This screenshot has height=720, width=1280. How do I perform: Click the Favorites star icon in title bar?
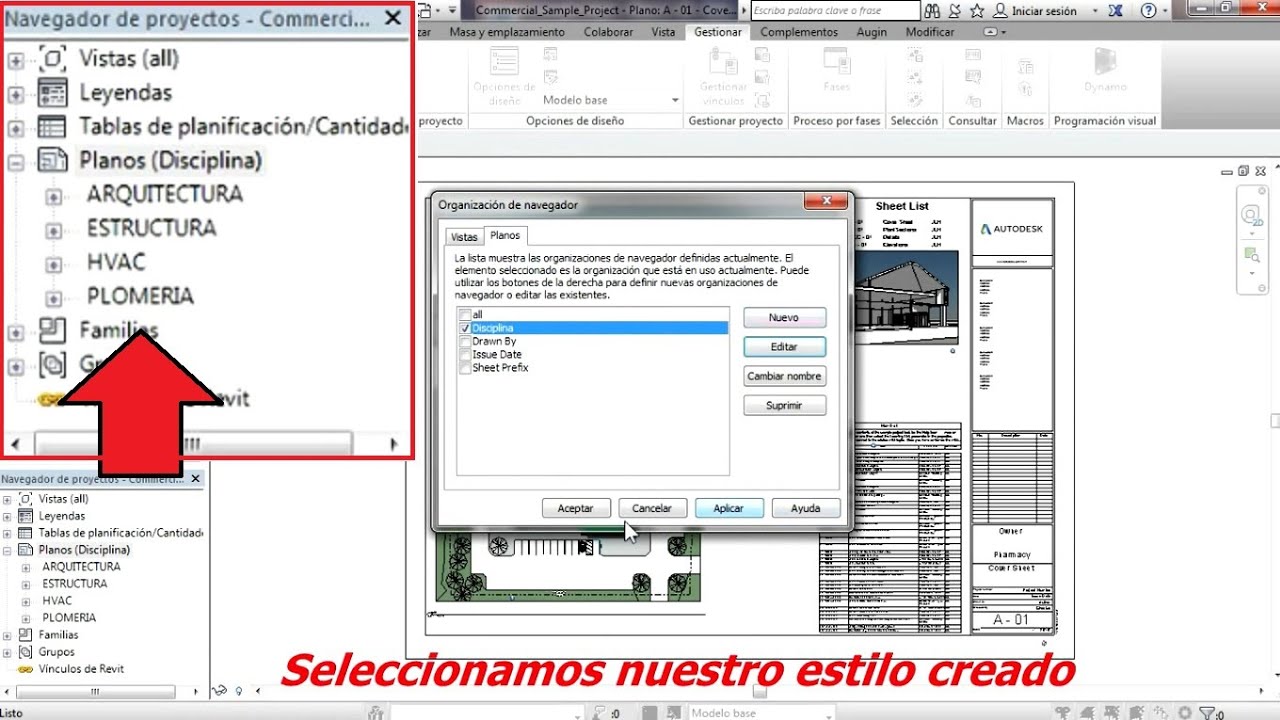(977, 11)
